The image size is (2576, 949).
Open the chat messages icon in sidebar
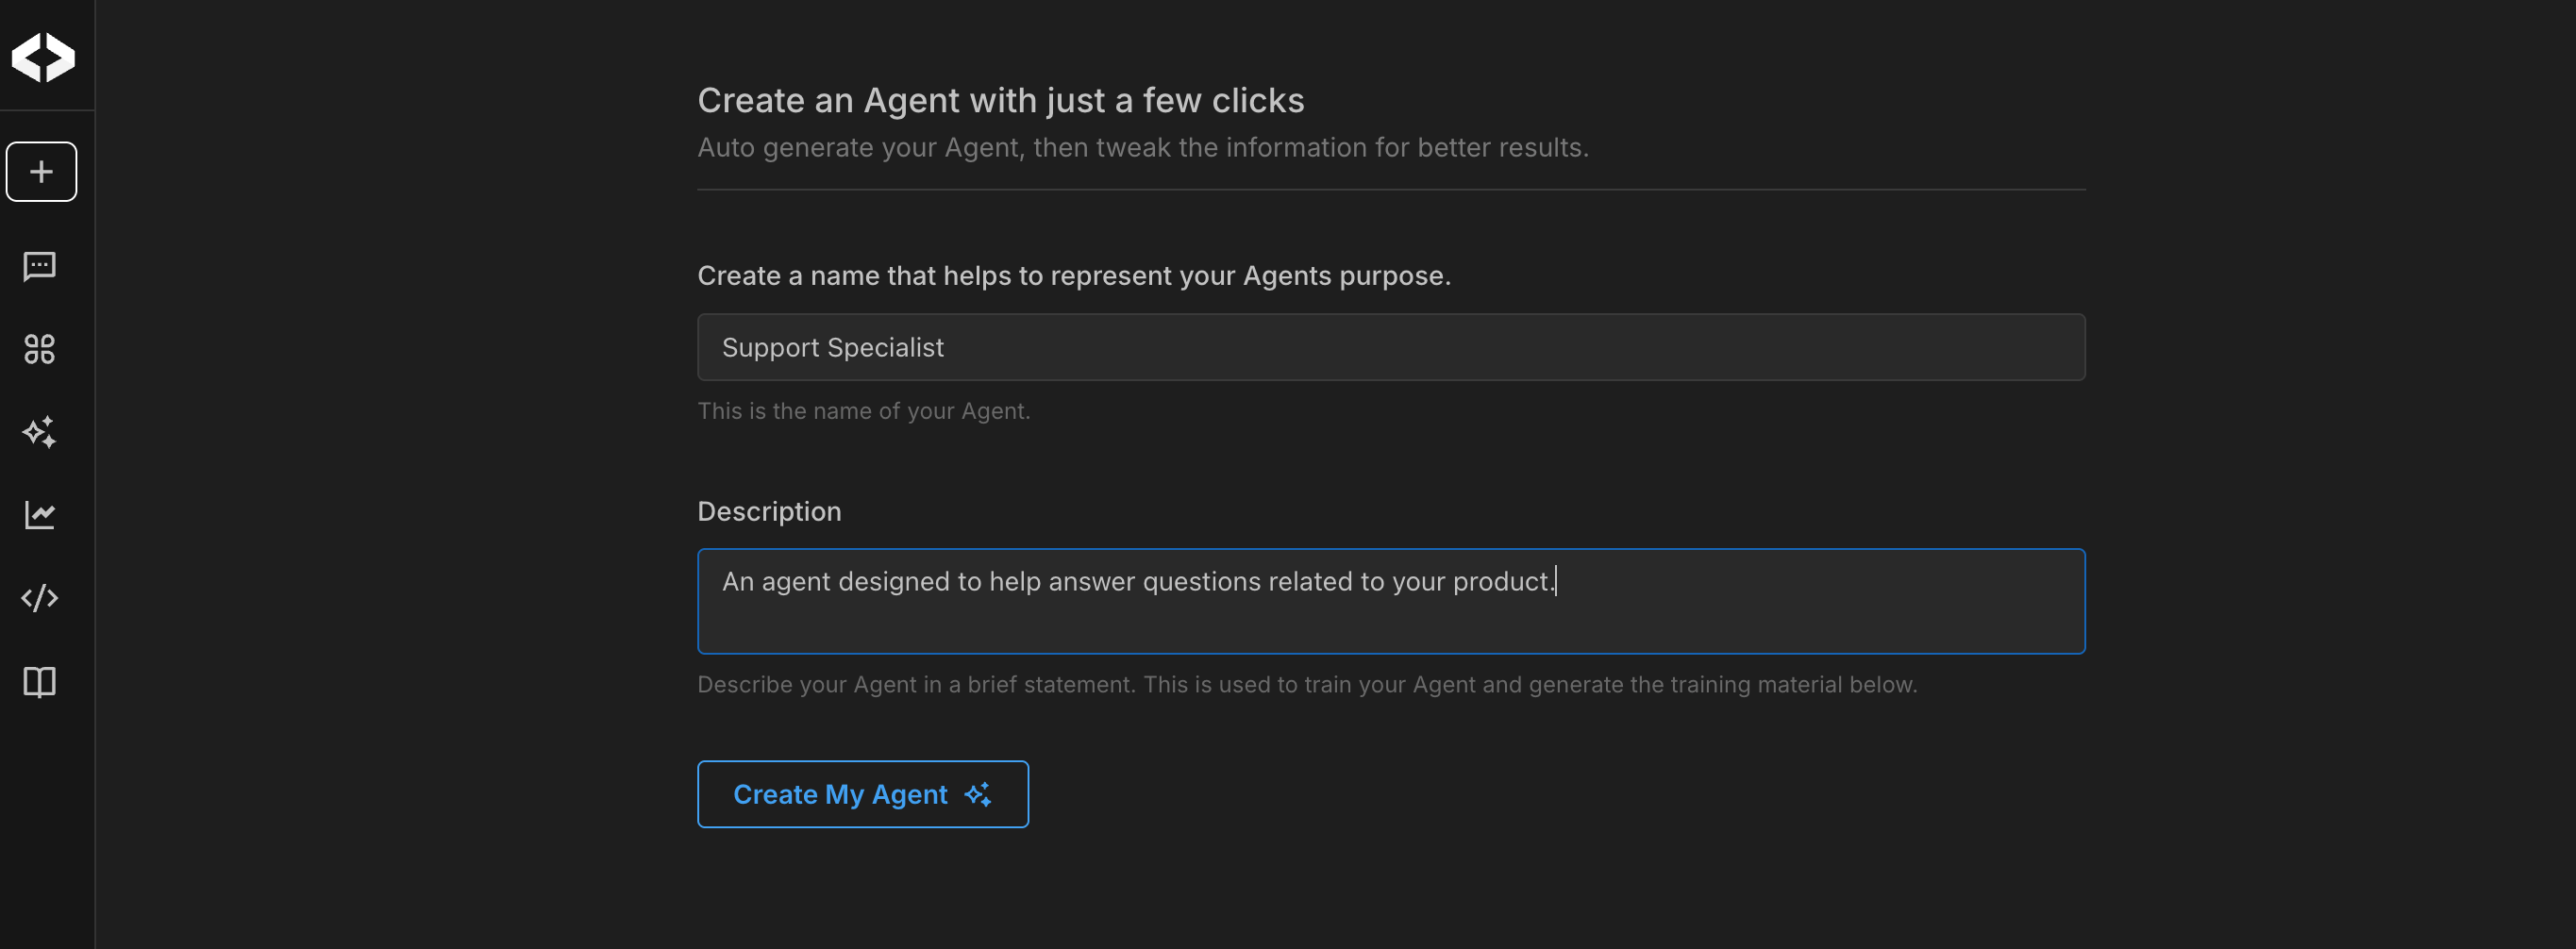40,266
